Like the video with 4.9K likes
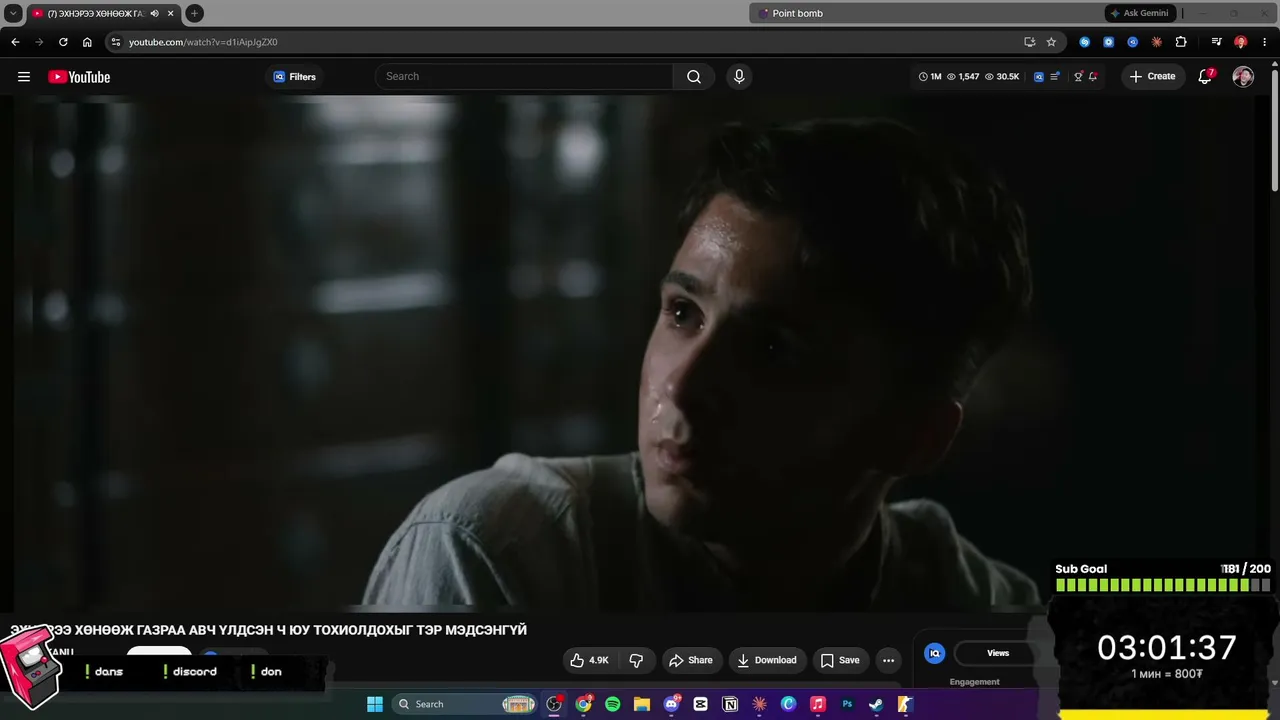 pos(589,660)
